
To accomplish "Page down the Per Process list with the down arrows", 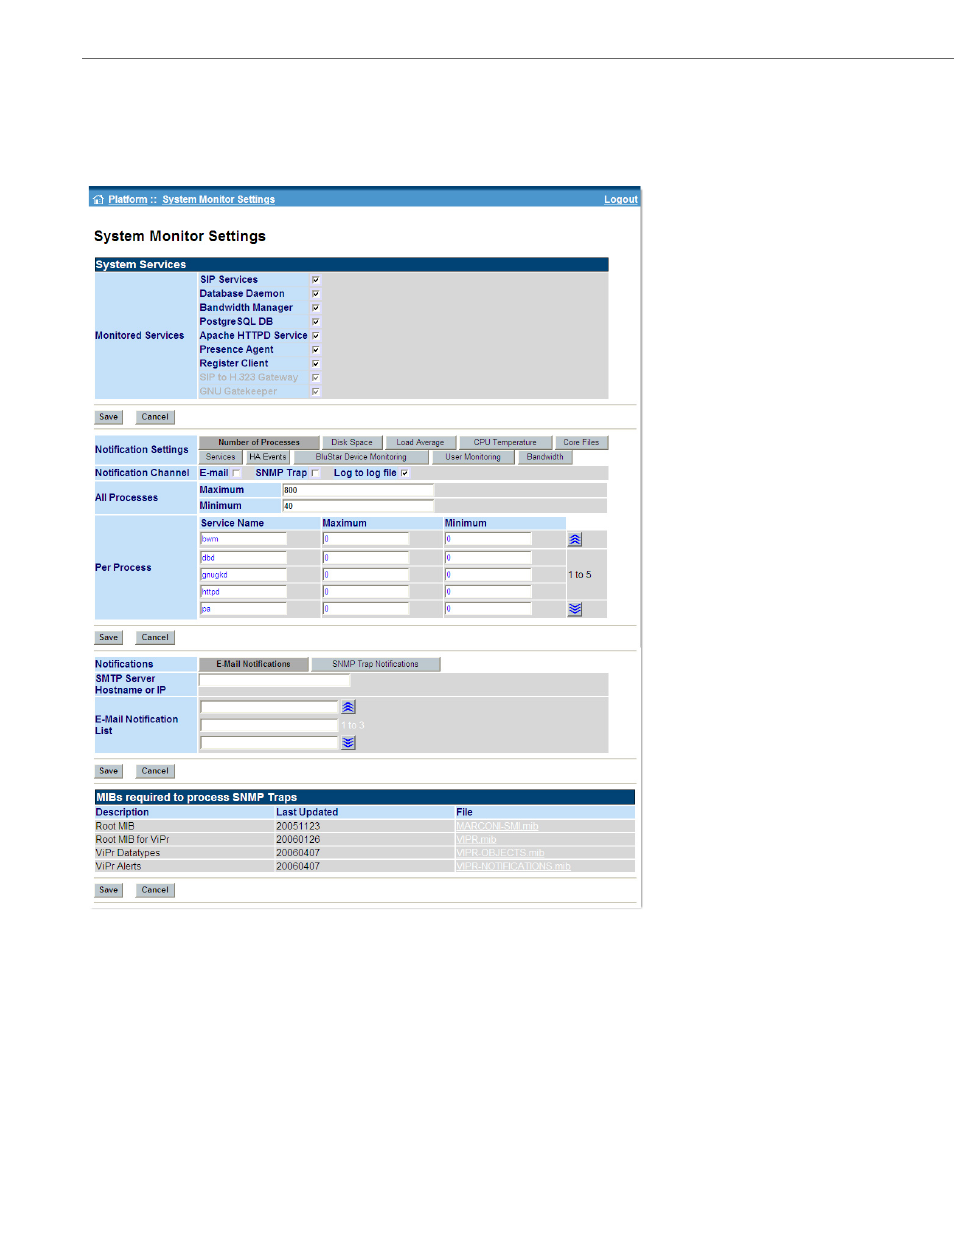I will (x=575, y=609).
